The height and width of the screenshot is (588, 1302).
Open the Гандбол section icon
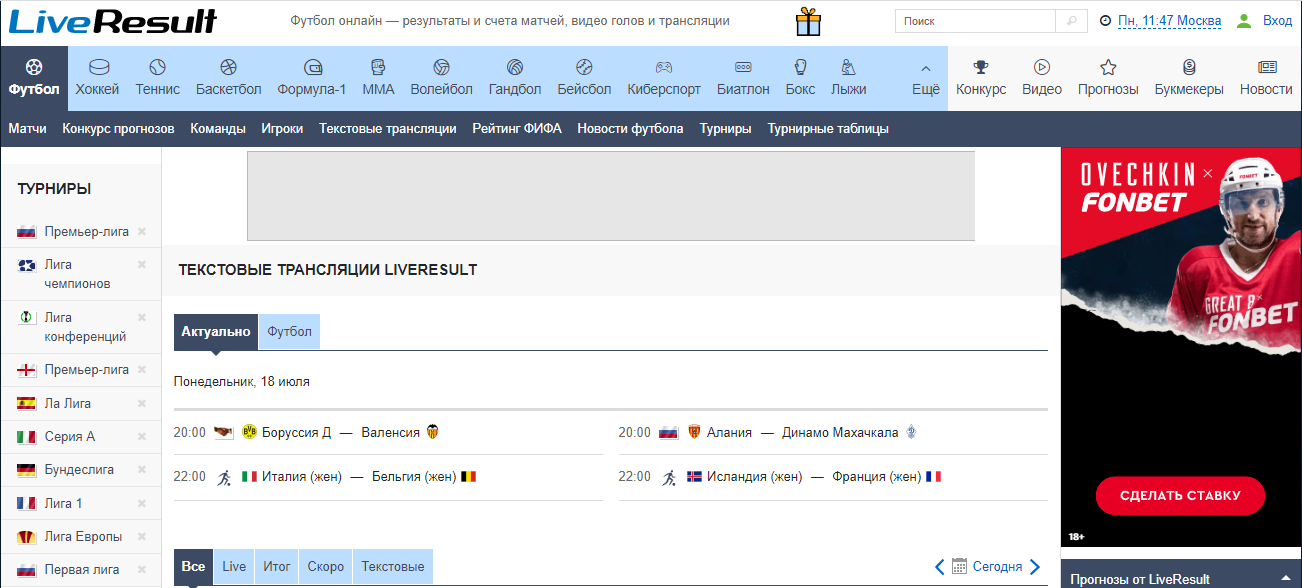point(515,67)
